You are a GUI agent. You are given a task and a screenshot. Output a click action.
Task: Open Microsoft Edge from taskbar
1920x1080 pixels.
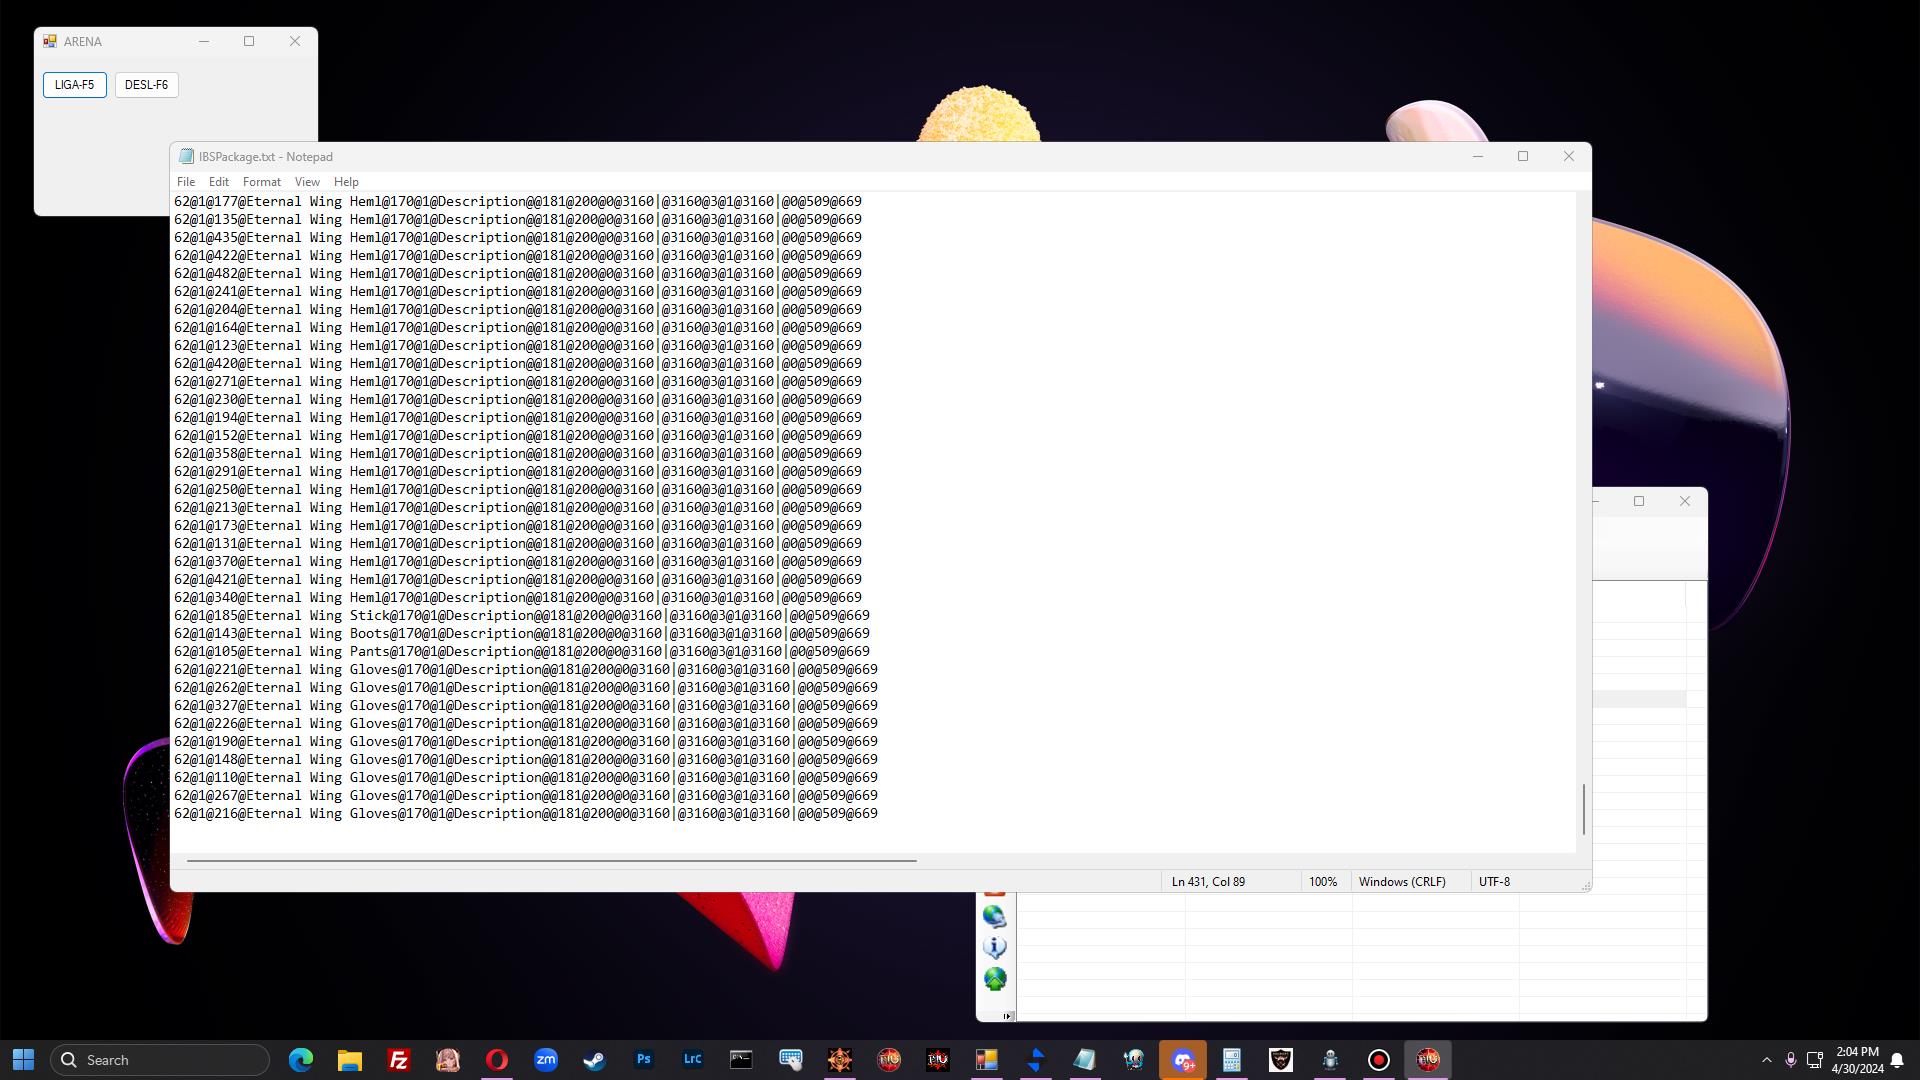pyautogui.click(x=301, y=1060)
